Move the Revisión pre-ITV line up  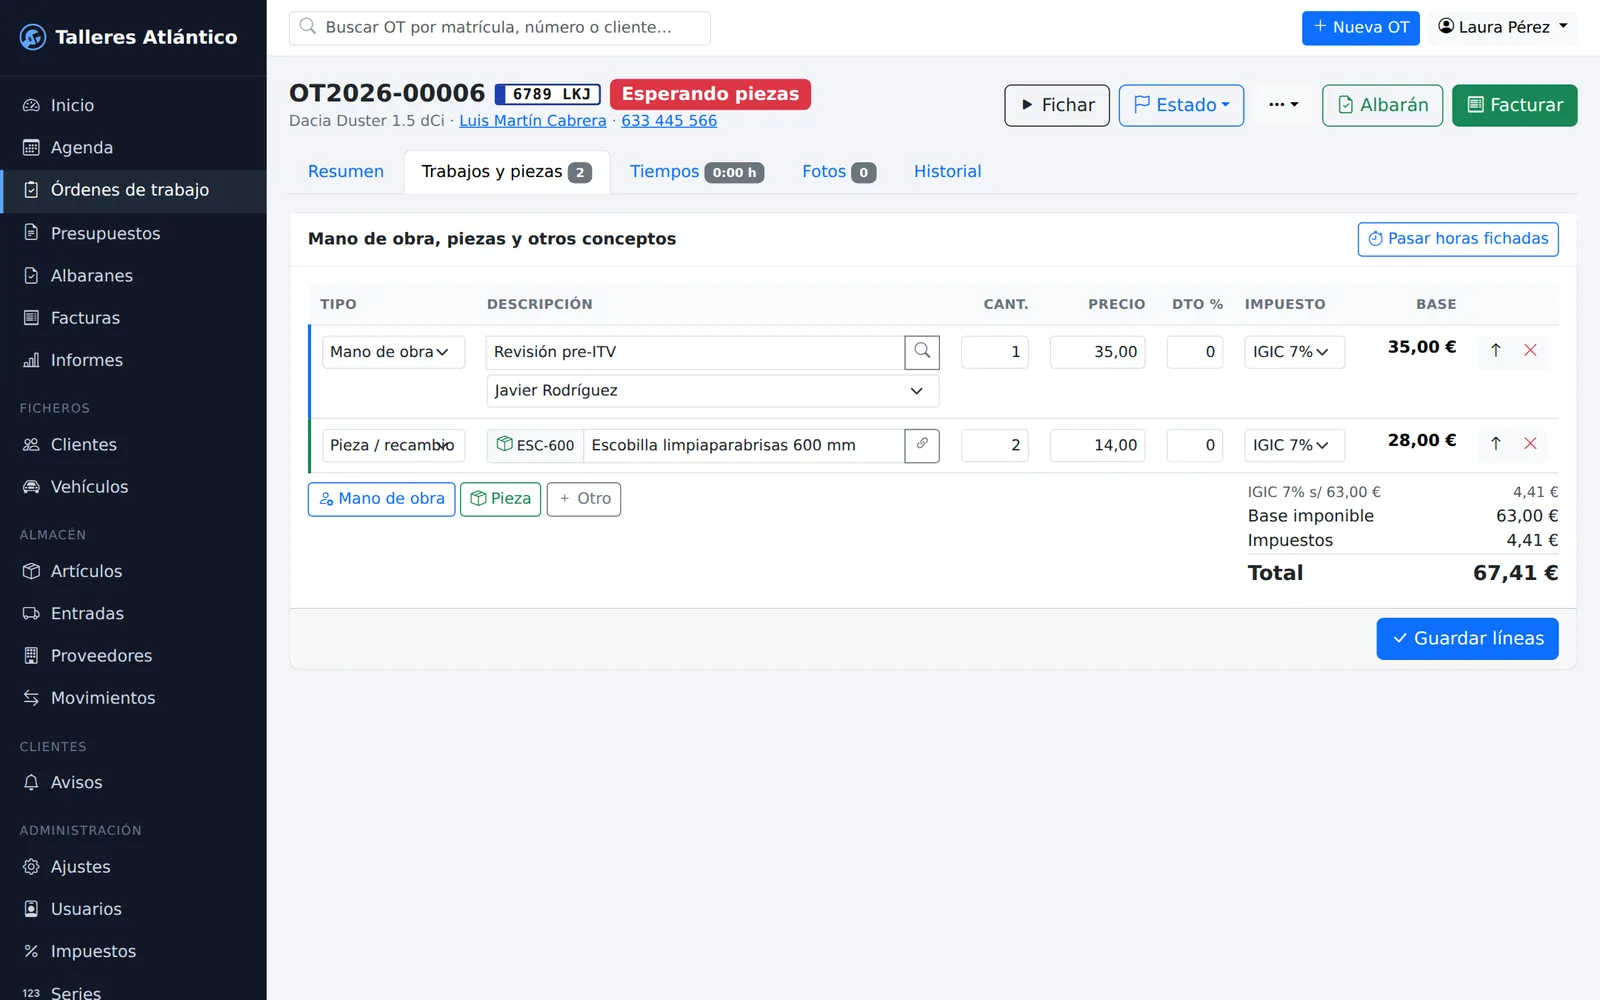(x=1496, y=350)
